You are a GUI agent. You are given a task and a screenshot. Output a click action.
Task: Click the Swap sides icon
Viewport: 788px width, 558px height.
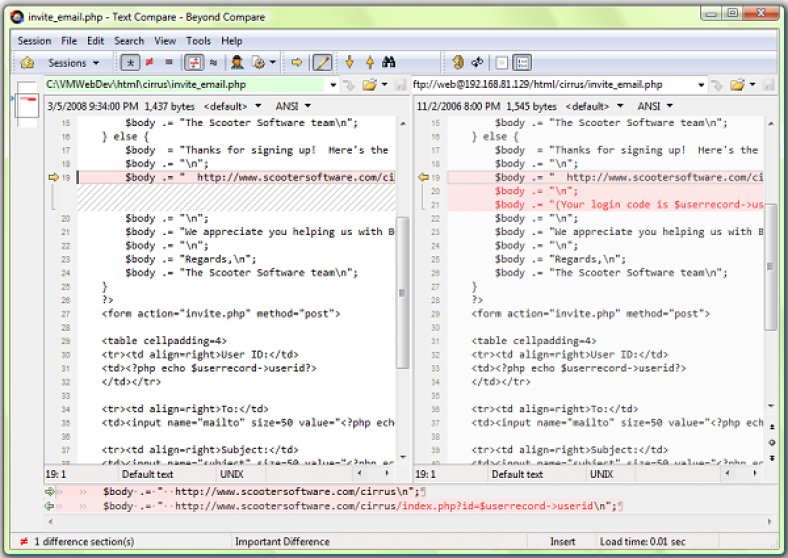coord(478,63)
